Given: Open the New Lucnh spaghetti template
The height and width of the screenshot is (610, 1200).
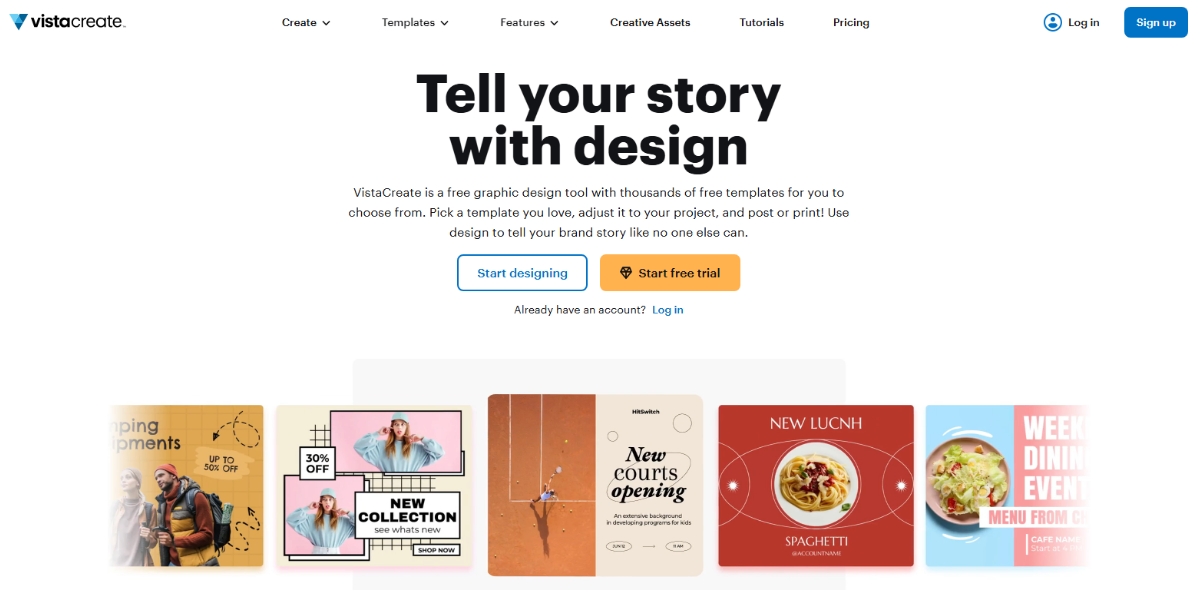Looking at the screenshot, I should [816, 485].
